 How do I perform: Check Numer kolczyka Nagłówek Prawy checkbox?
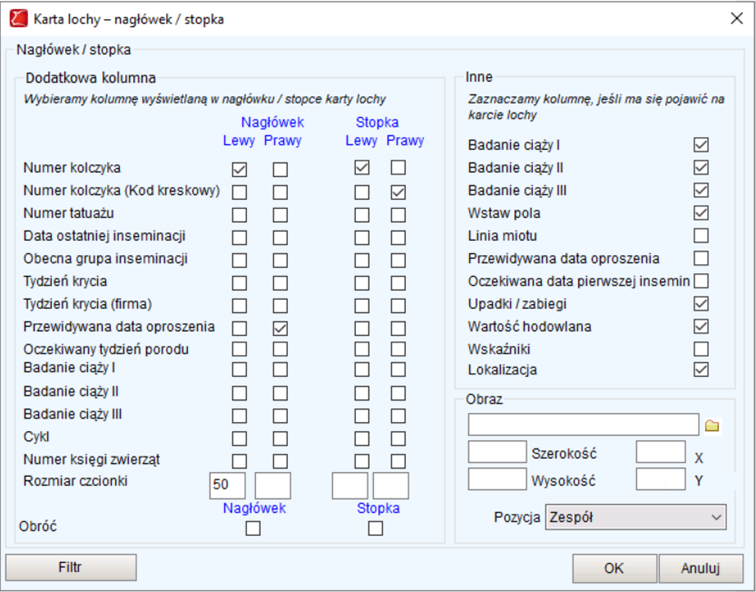(280, 169)
